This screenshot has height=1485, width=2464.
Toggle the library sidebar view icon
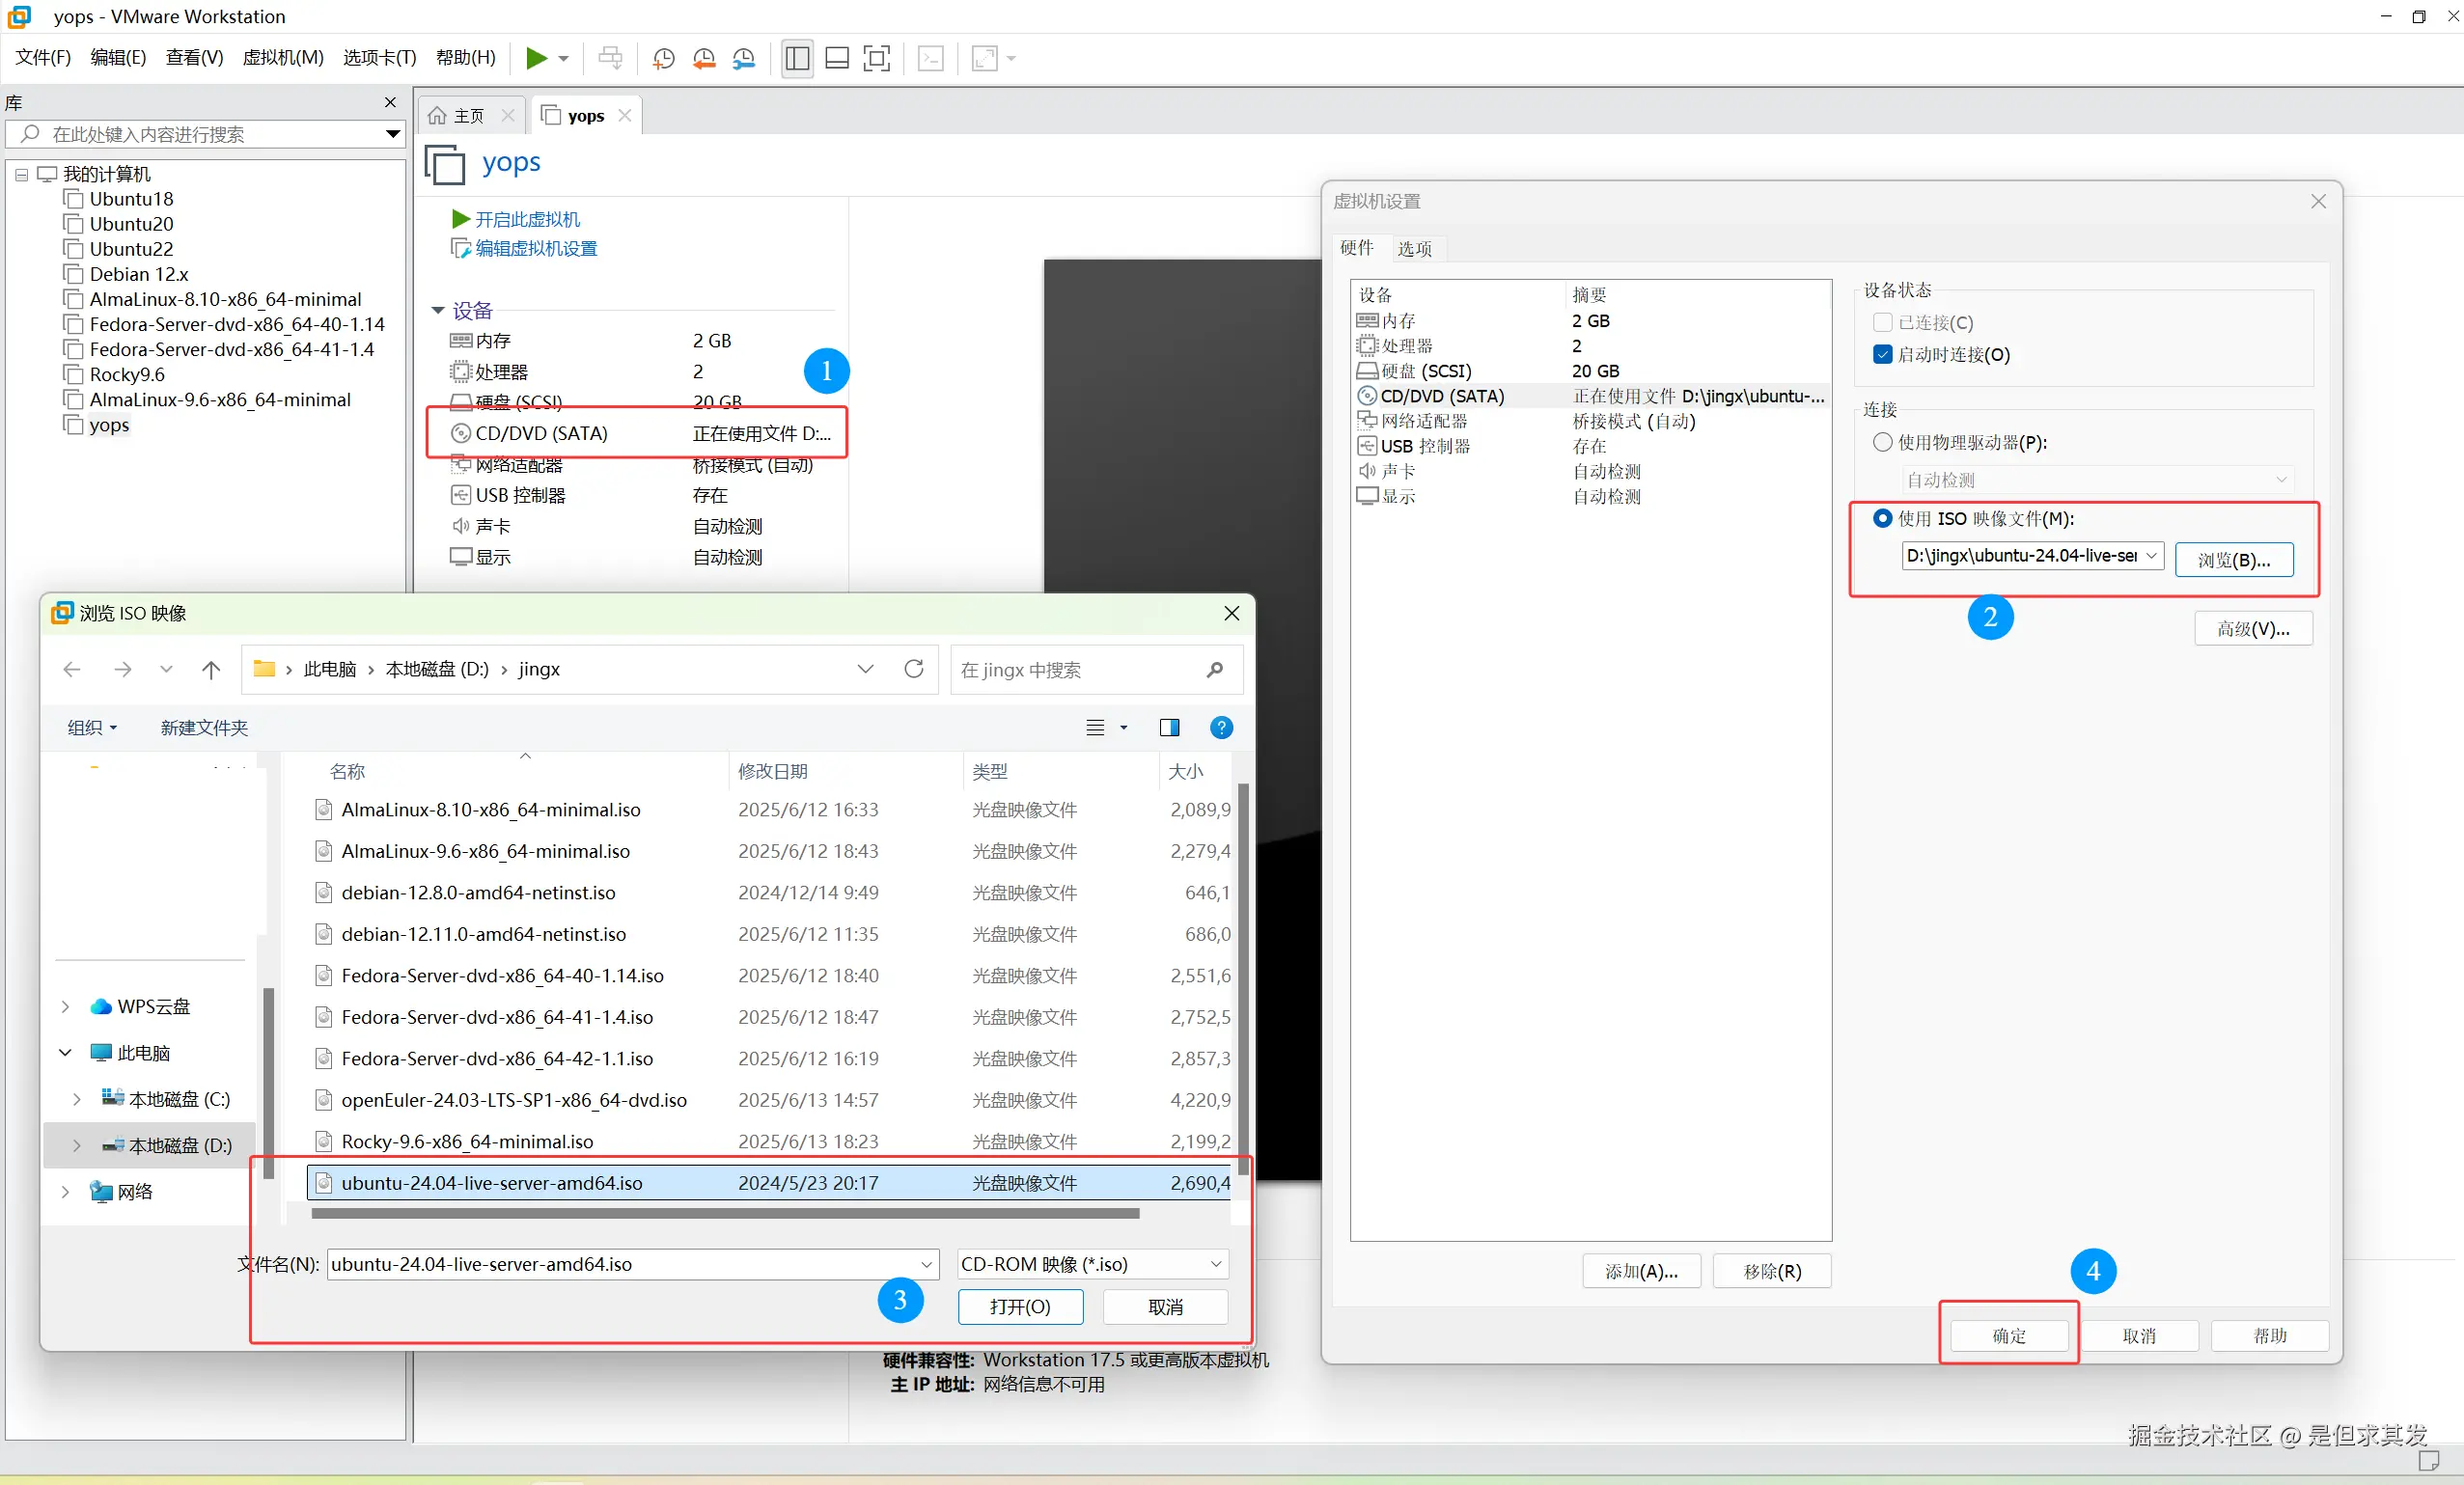pos(797,58)
